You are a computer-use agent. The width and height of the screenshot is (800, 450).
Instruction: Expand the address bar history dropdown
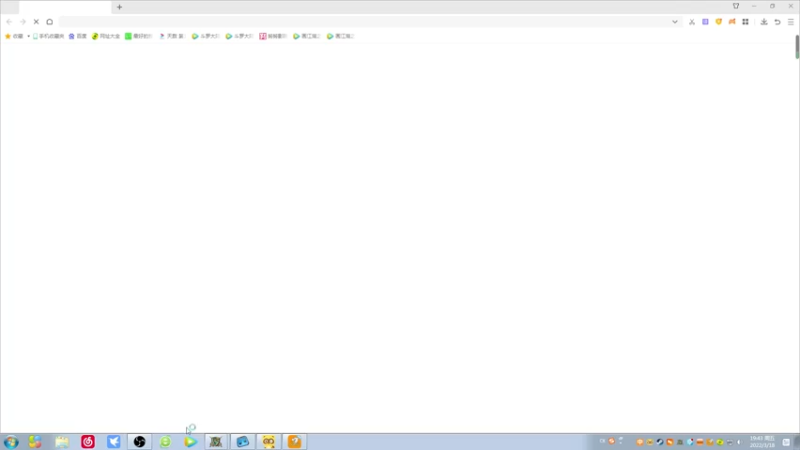tap(674, 22)
